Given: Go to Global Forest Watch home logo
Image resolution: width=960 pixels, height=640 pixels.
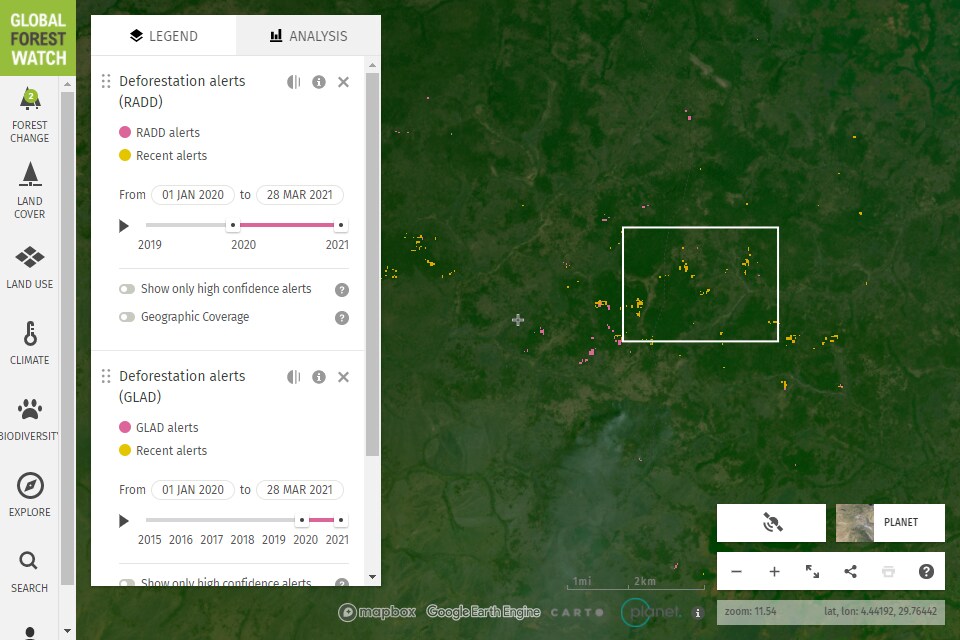Looking at the screenshot, I should pos(38,38).
